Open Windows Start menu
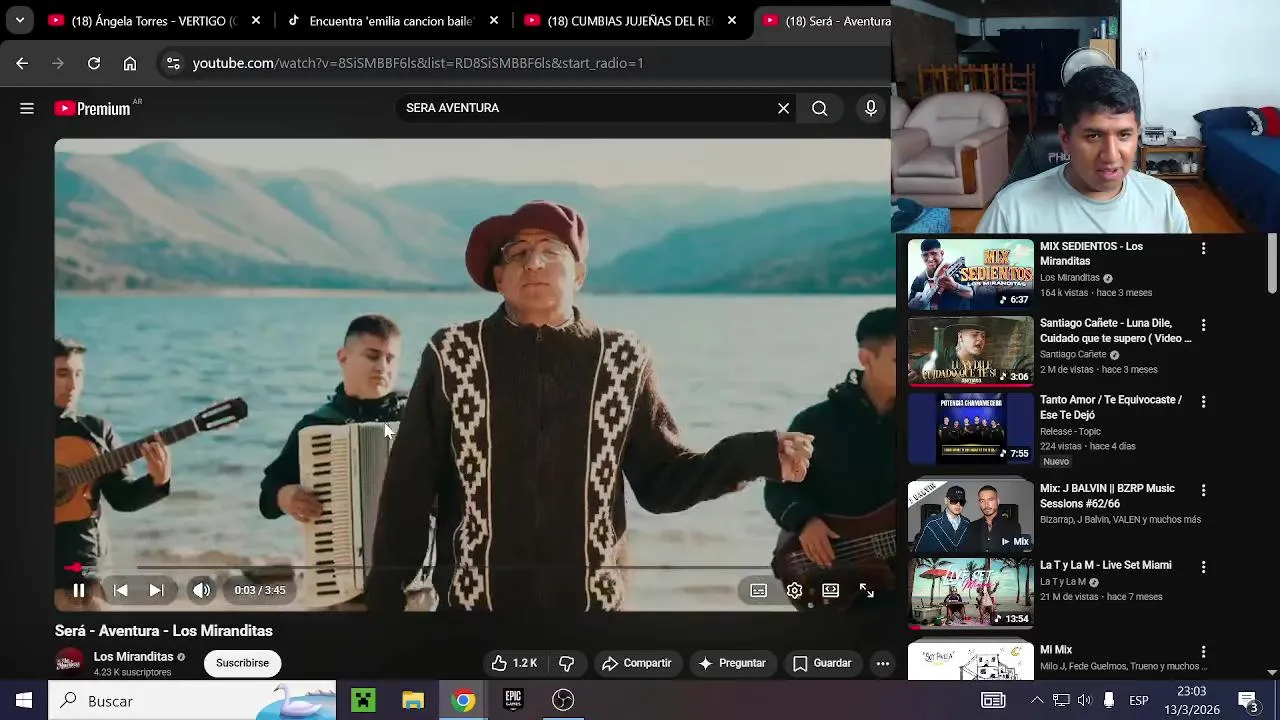1280x720 pixels. (24, 700)
